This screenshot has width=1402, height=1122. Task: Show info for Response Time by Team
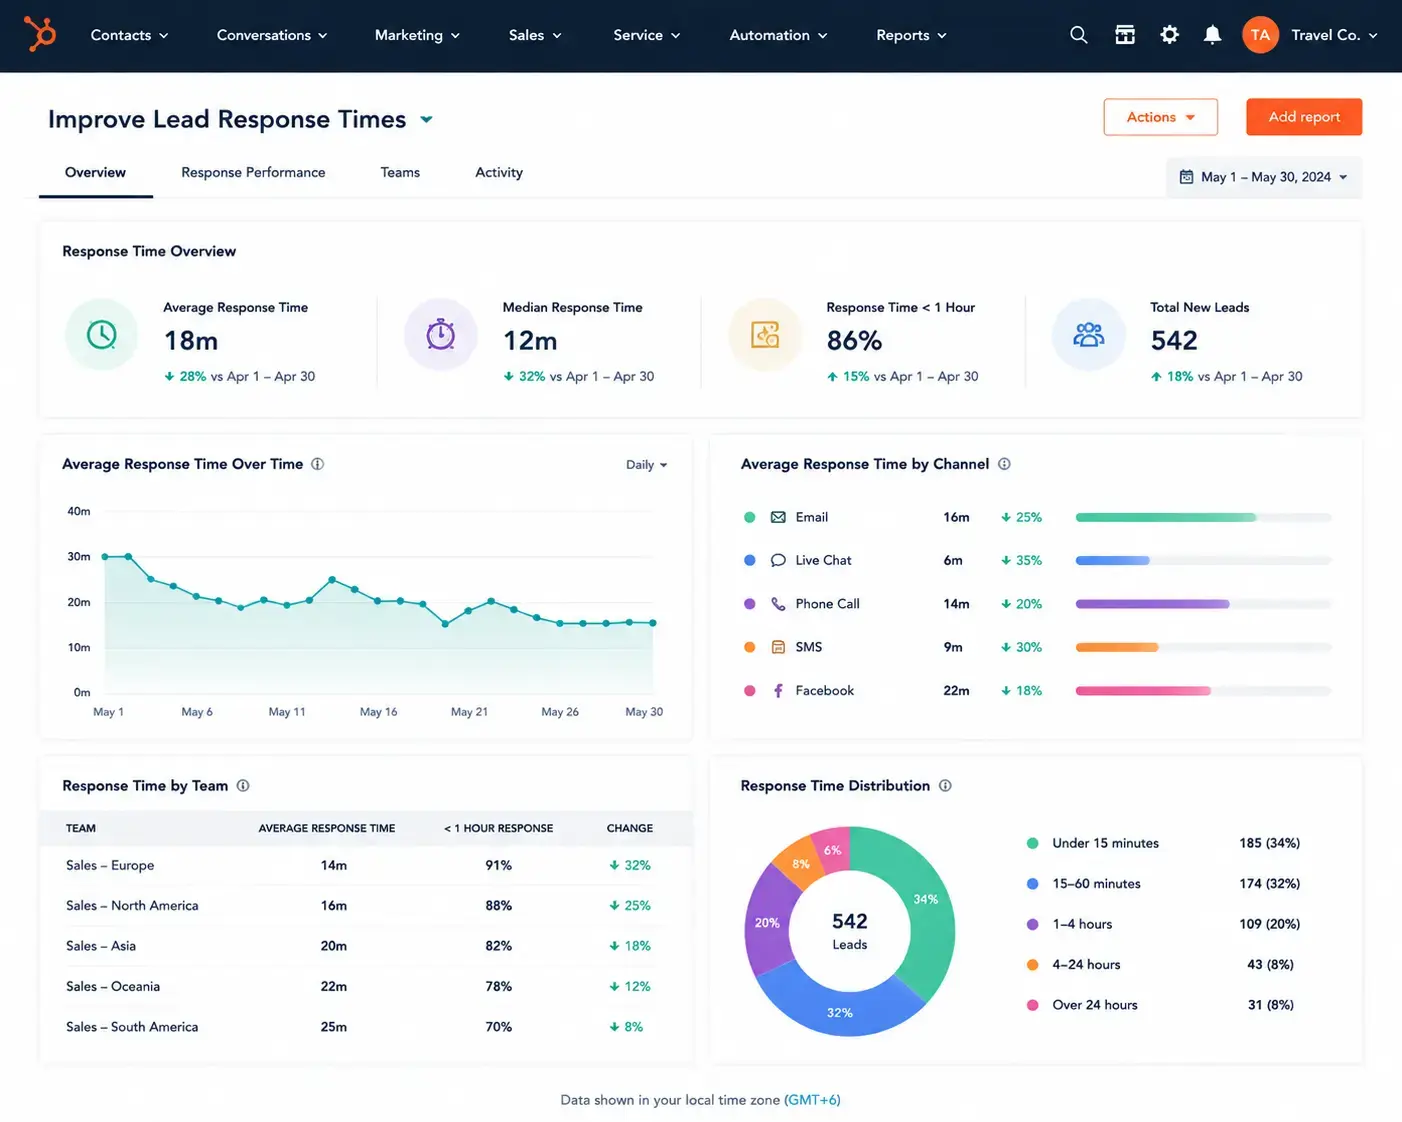(243, 786)
